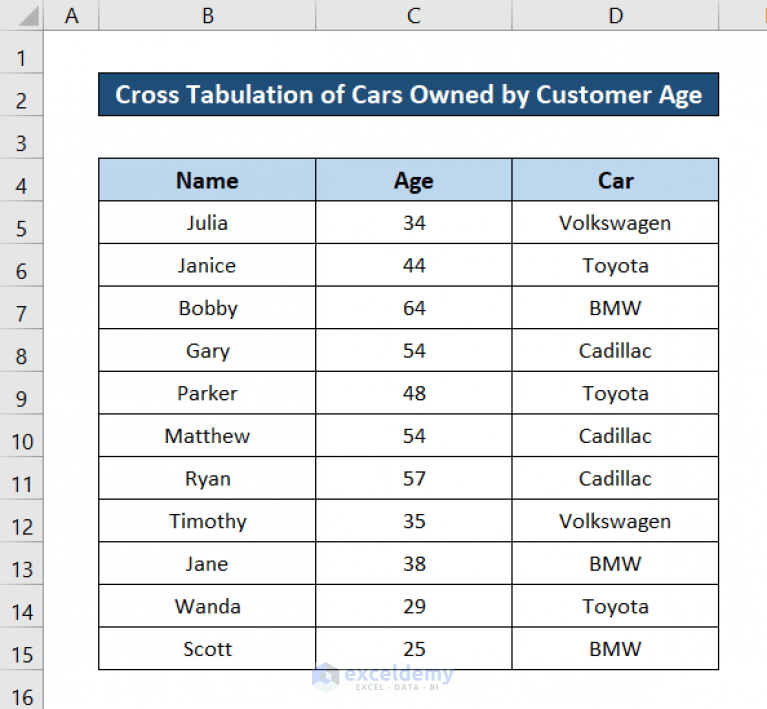Select column C header
Screen dimensions: 767x709
414,15
